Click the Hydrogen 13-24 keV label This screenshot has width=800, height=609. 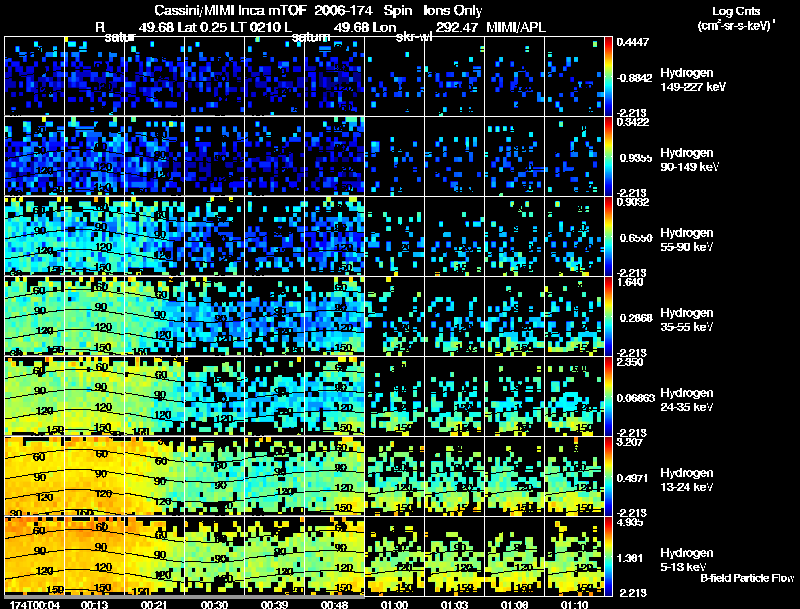click(687, 480)
